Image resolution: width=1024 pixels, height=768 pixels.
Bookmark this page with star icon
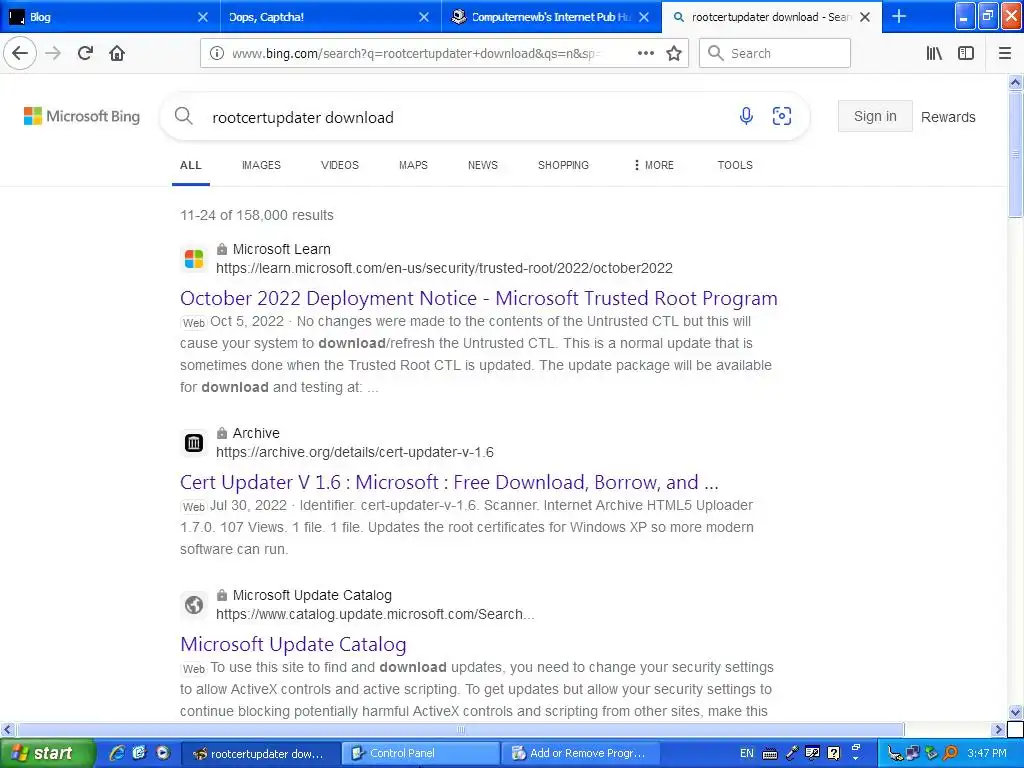pos(674,54)
